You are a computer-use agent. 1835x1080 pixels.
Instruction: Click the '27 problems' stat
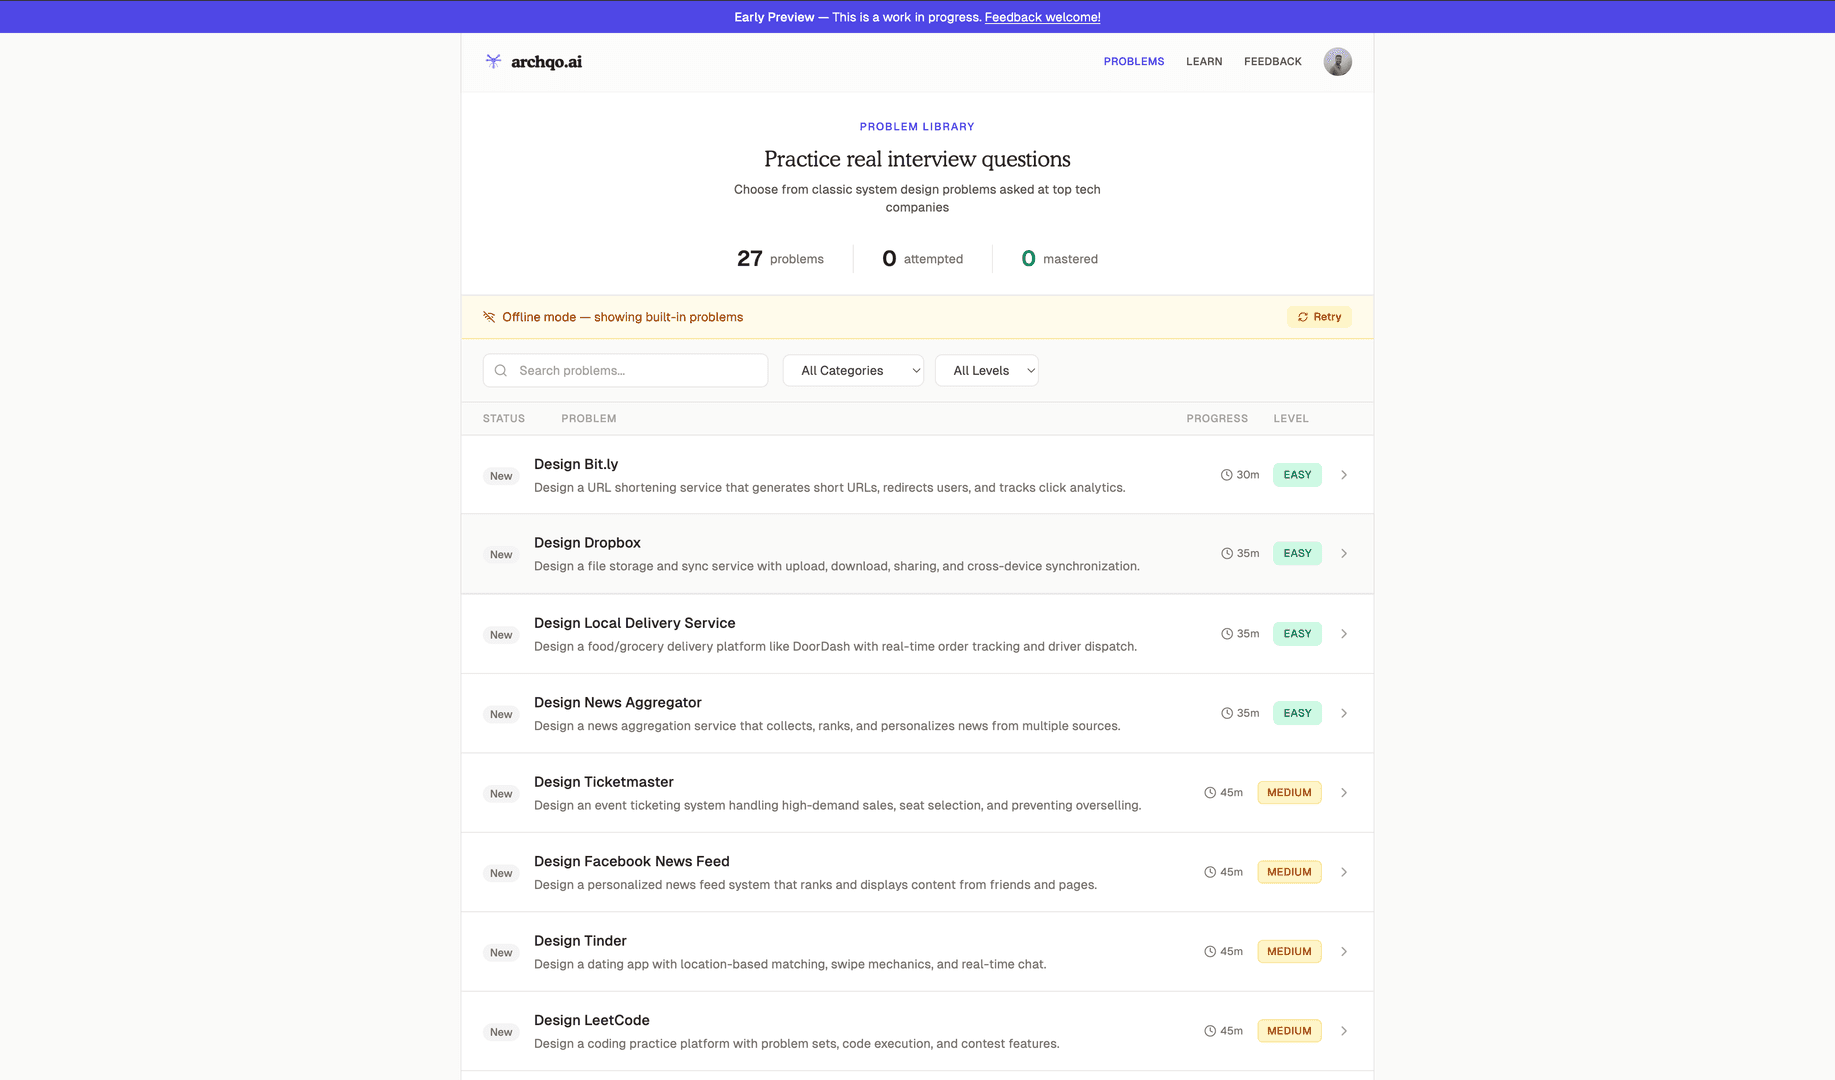780,259
